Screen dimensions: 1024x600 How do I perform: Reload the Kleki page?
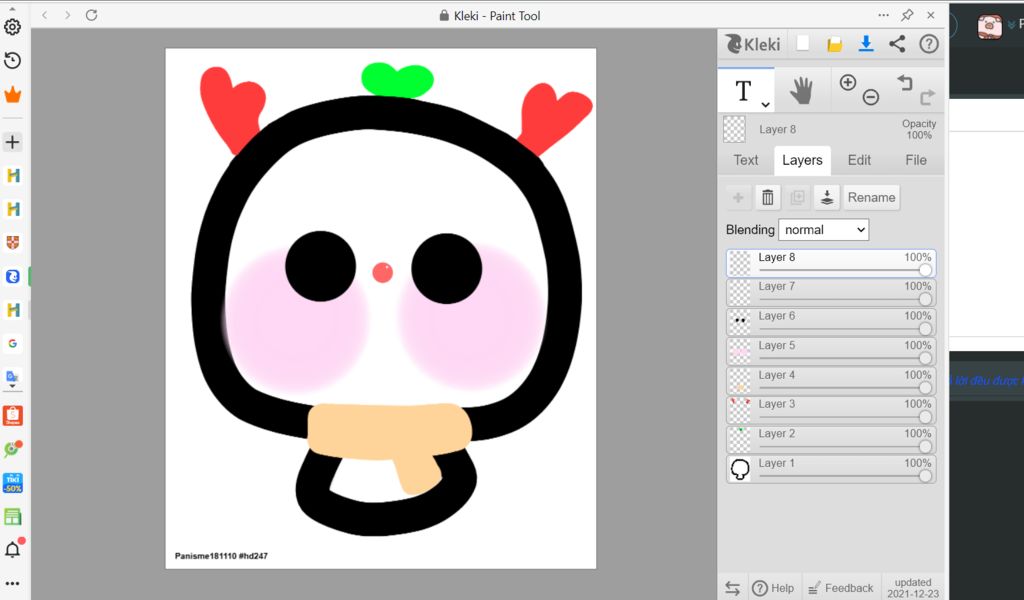point(91,15)
